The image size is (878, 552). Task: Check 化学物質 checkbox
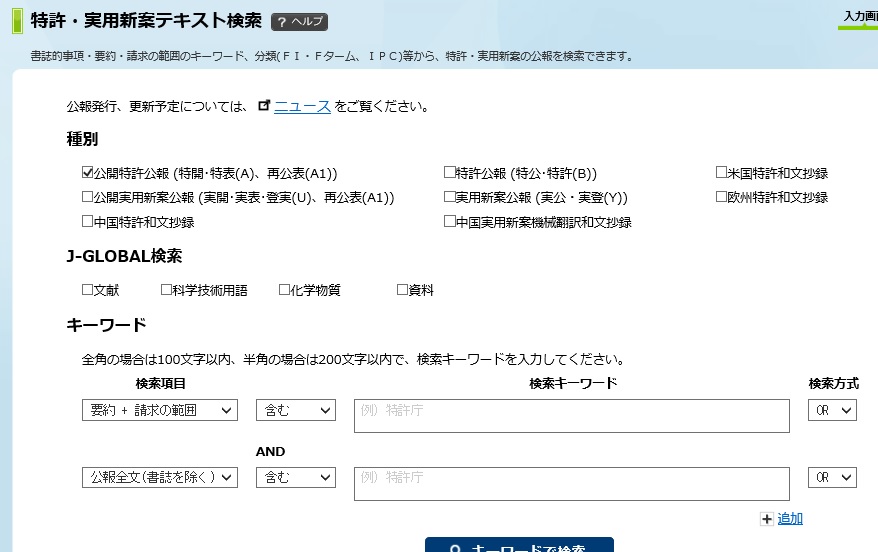coord(284,289)
